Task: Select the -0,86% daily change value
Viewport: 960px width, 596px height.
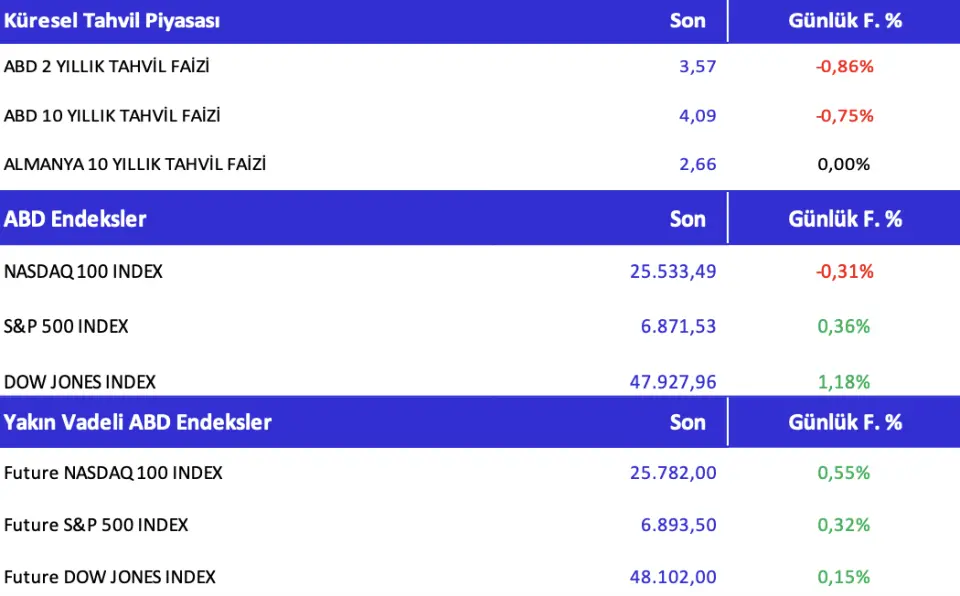Action: (x=844, y=67)
